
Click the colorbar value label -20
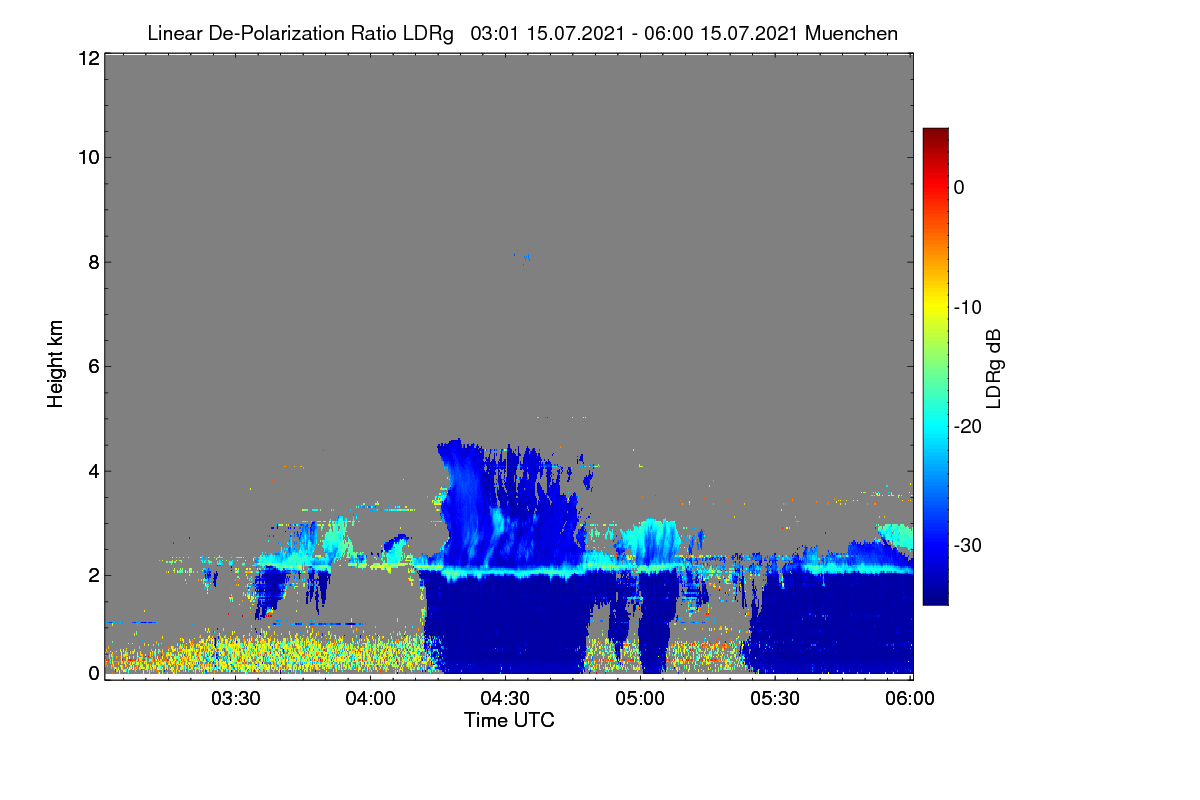(967, 427)
